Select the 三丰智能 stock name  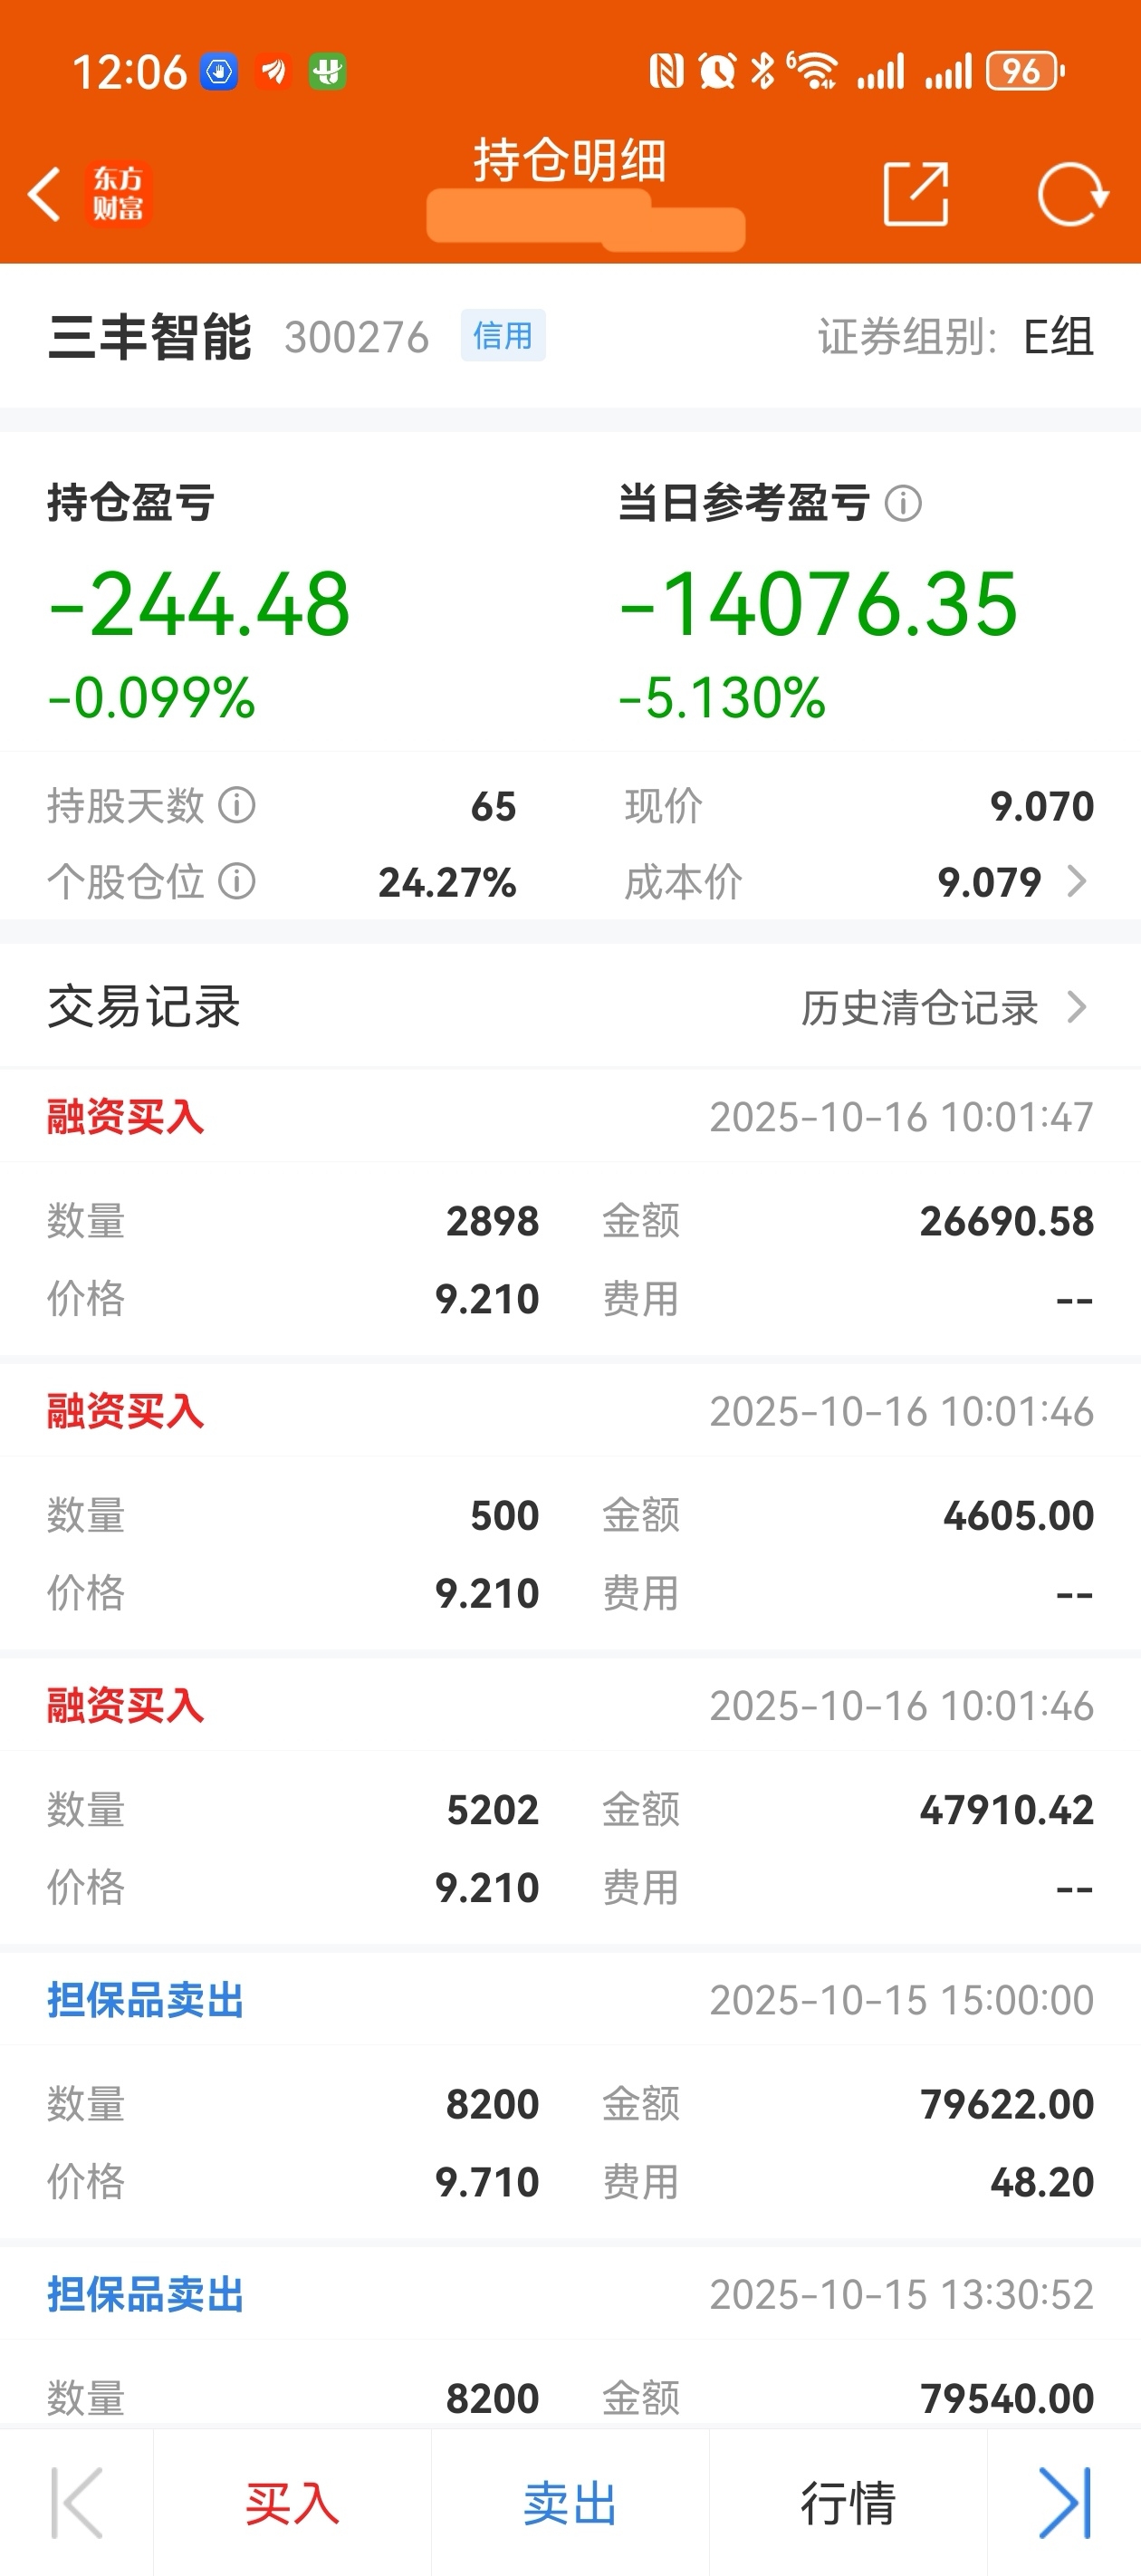(150, 336)
